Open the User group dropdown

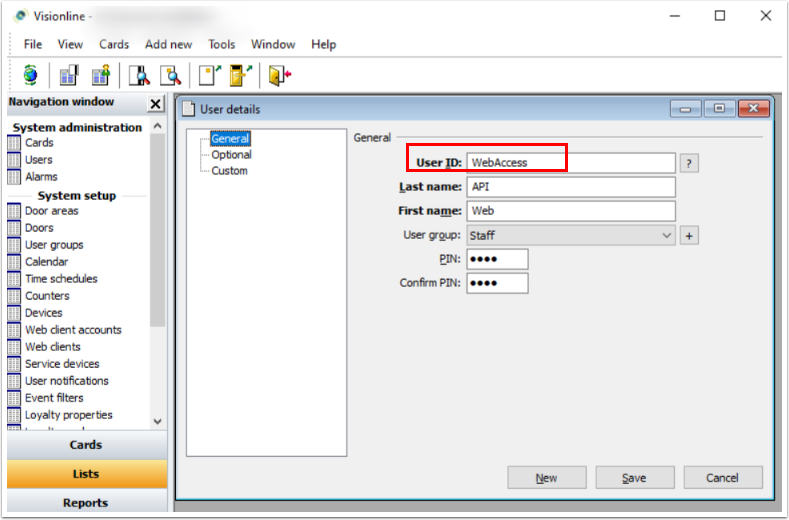pyautogui.click(x=667, y=236)
